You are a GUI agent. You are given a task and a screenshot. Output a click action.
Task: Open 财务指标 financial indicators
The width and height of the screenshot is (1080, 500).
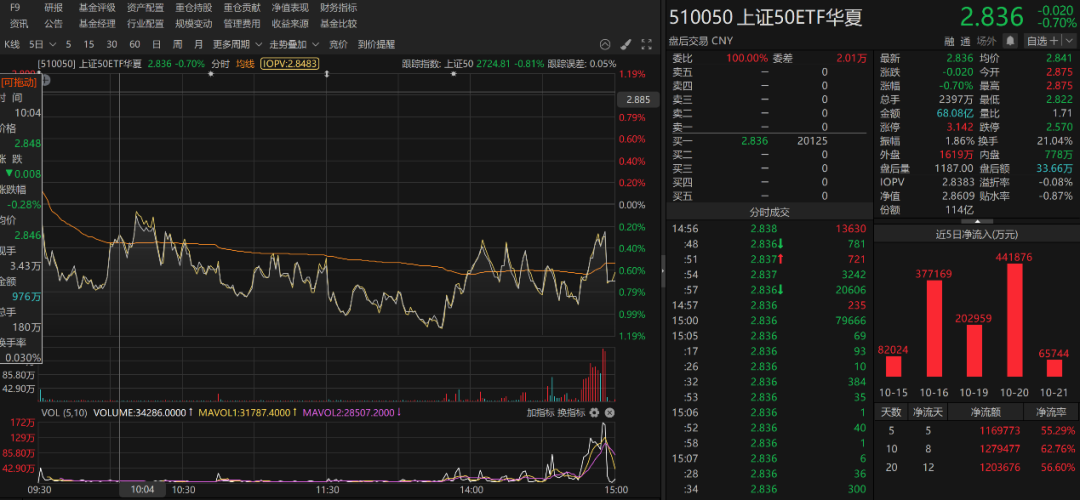click(338, 8)
